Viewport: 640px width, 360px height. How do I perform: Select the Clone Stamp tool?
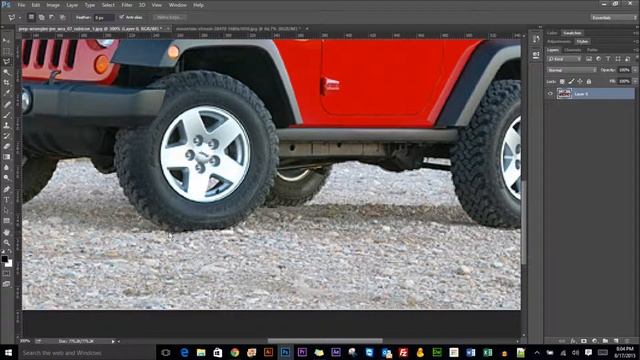(7, 126)
